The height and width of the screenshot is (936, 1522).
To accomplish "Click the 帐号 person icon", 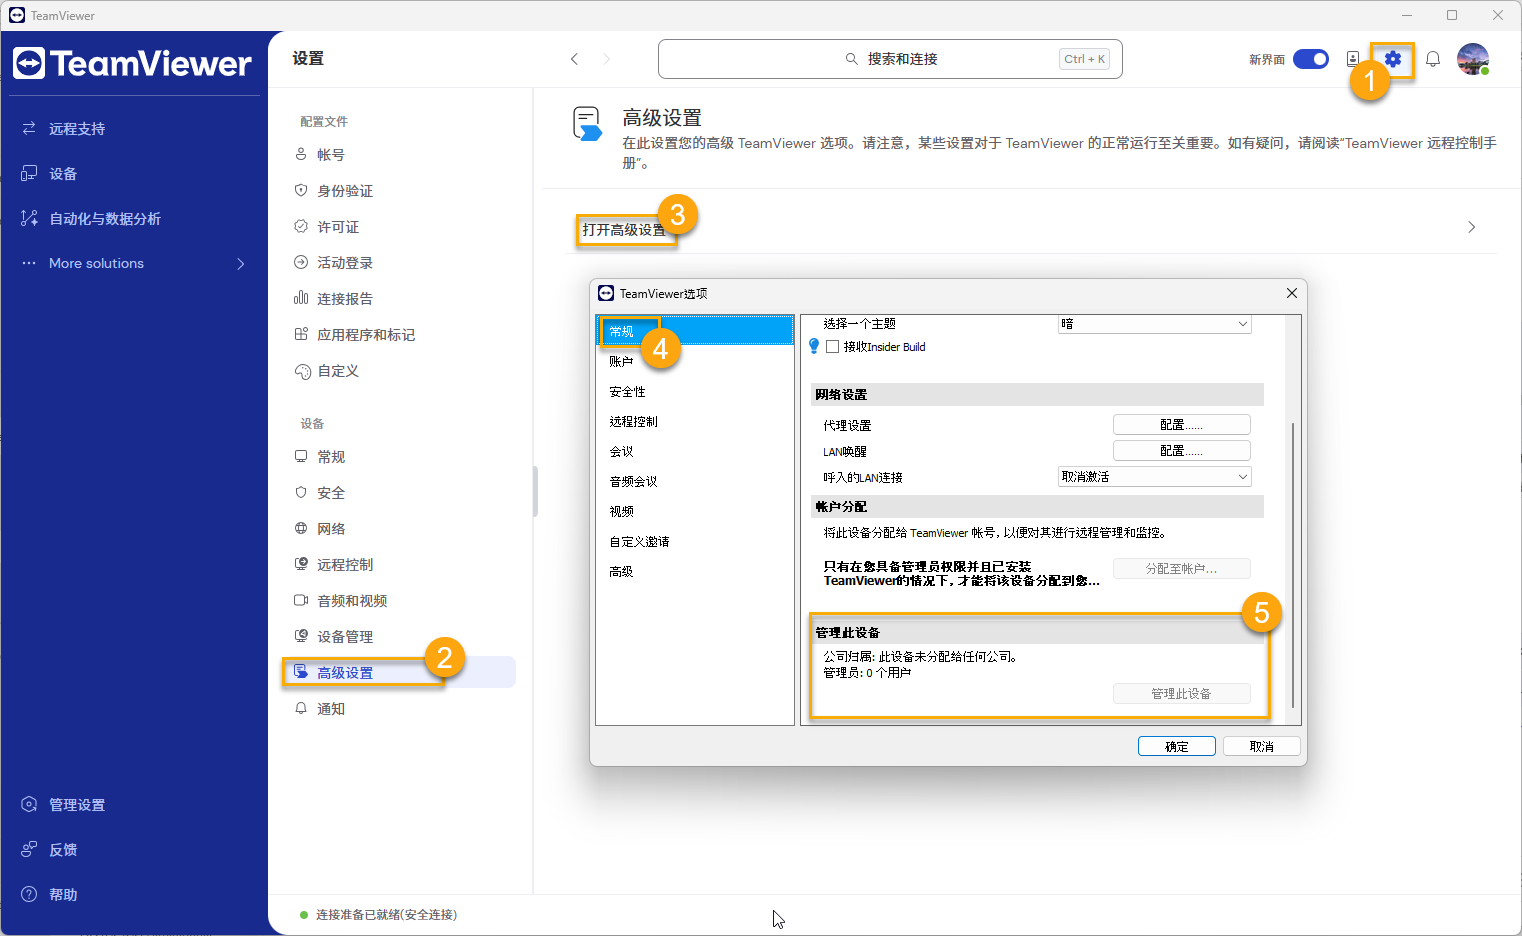I will click(x=301, y=154).
